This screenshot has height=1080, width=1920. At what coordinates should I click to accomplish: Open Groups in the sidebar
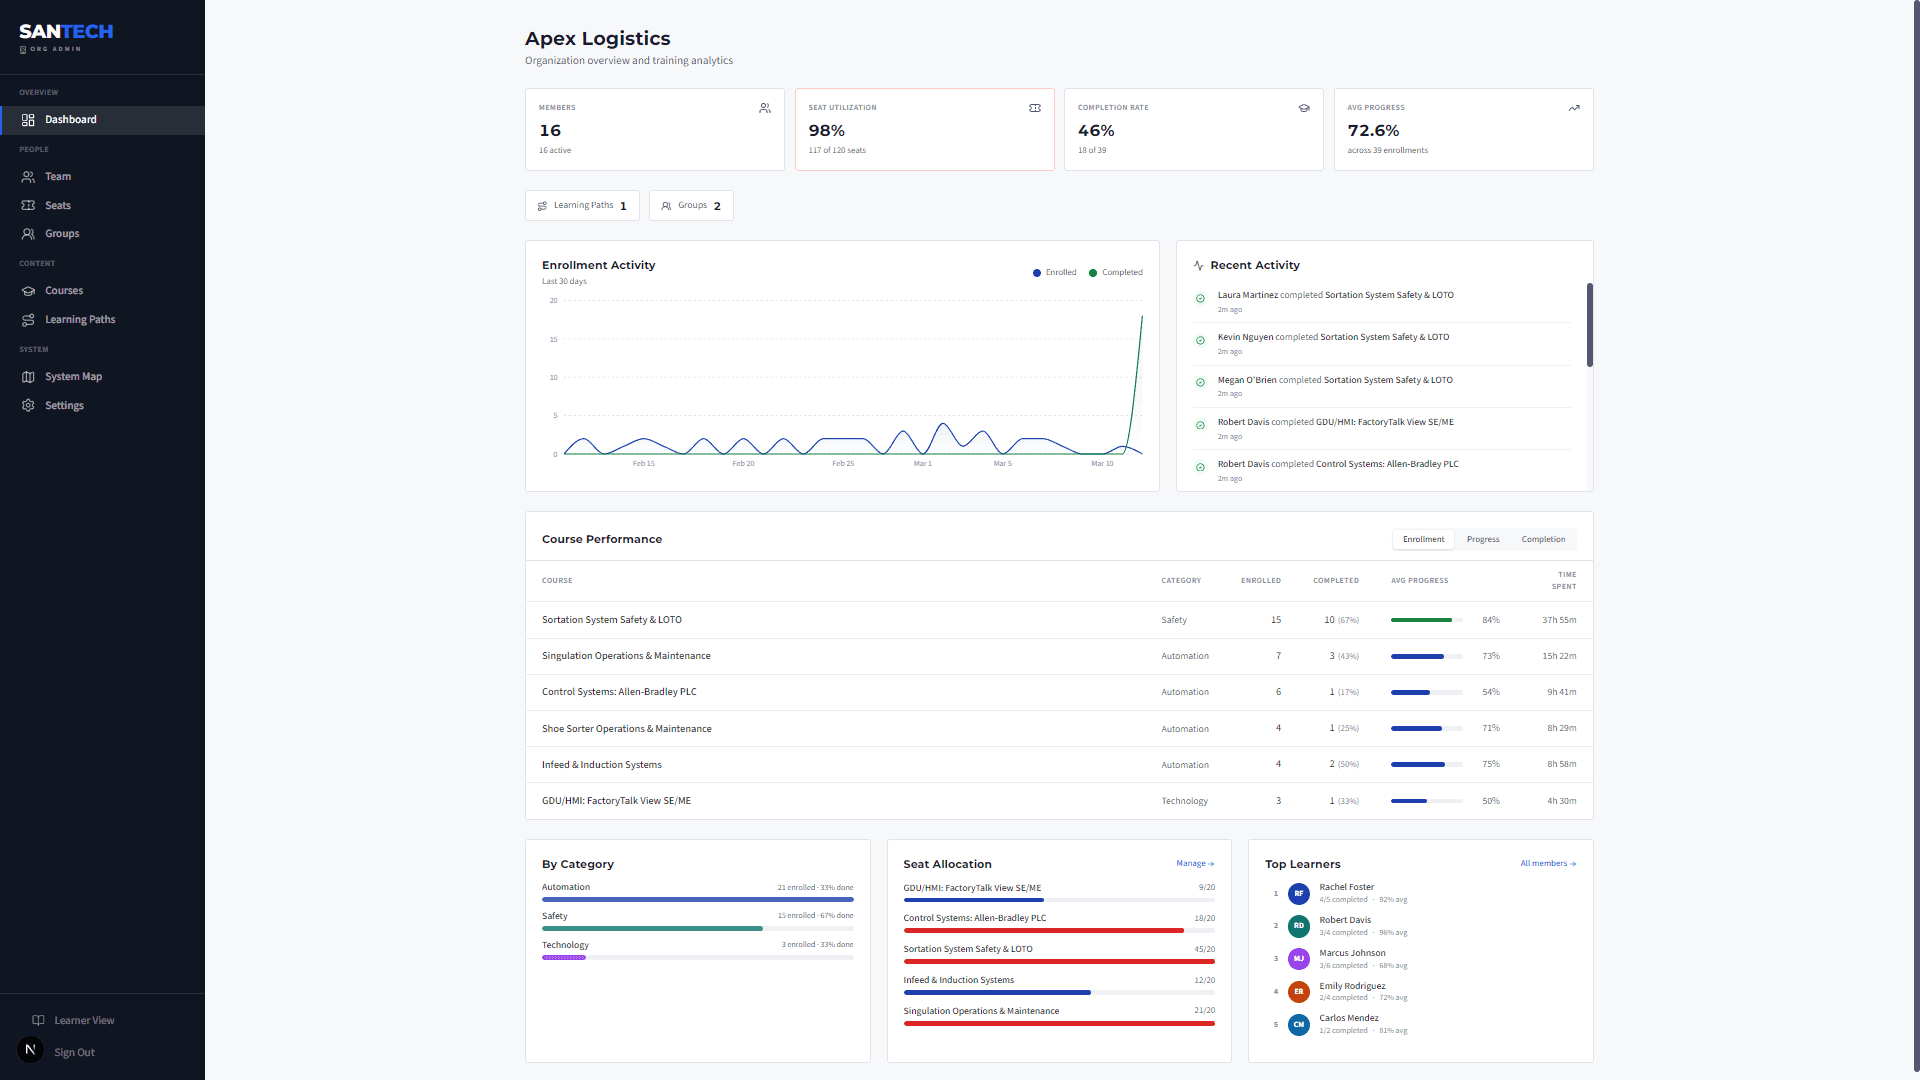click(x=102, y=234)
